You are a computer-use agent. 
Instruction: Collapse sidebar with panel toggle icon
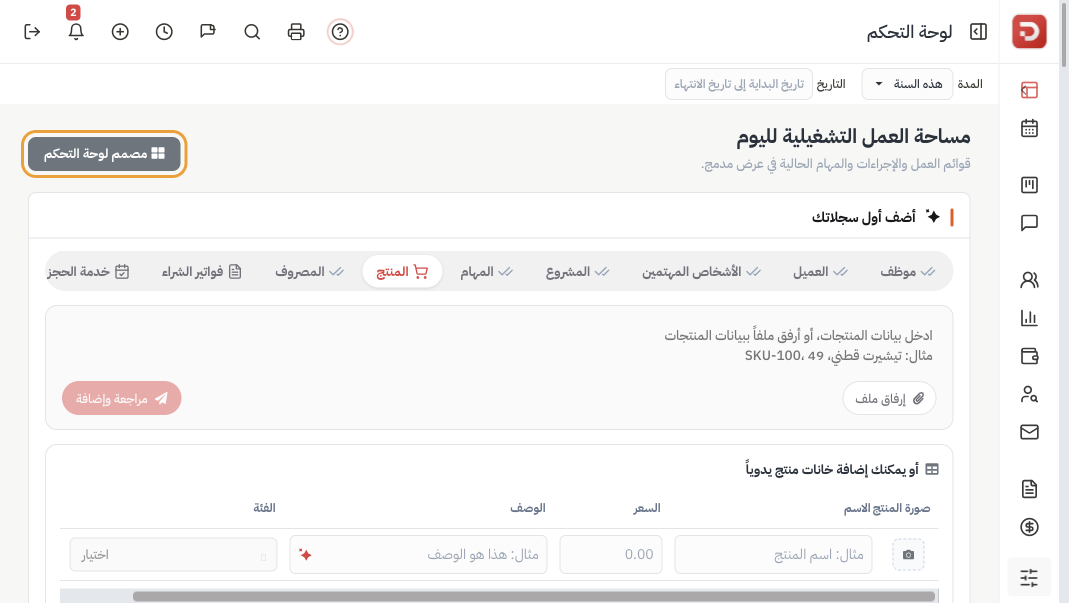click(978, 31)
